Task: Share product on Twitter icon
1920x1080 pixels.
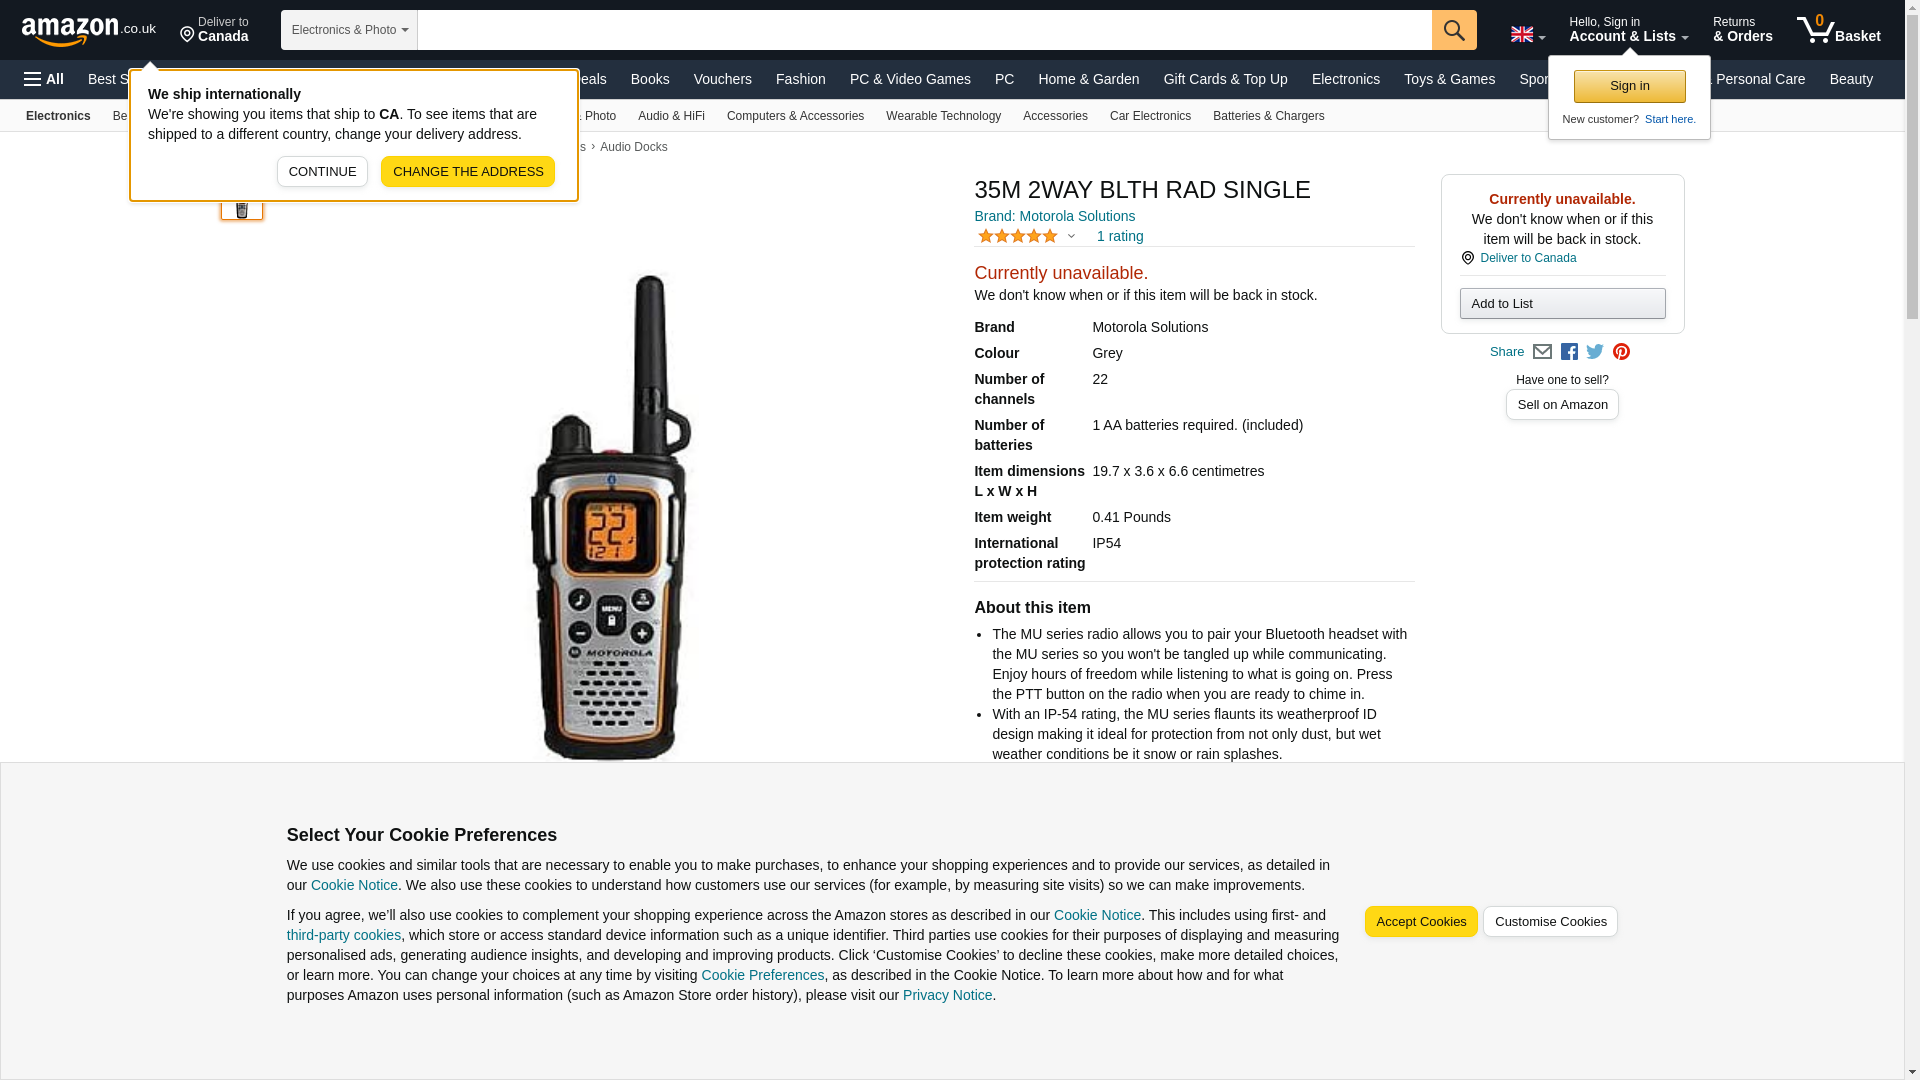Action: (x=1595, y=352)
